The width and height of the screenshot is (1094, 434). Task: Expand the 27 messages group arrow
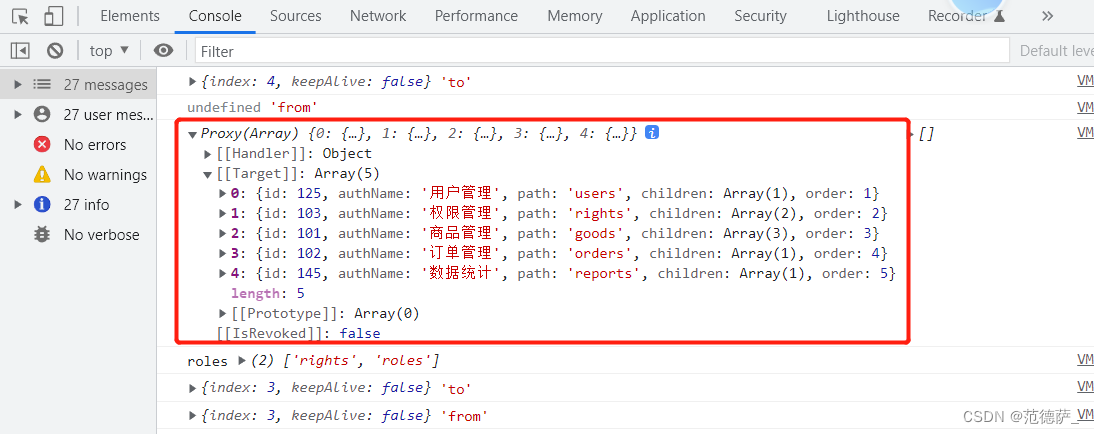point(18,84)
